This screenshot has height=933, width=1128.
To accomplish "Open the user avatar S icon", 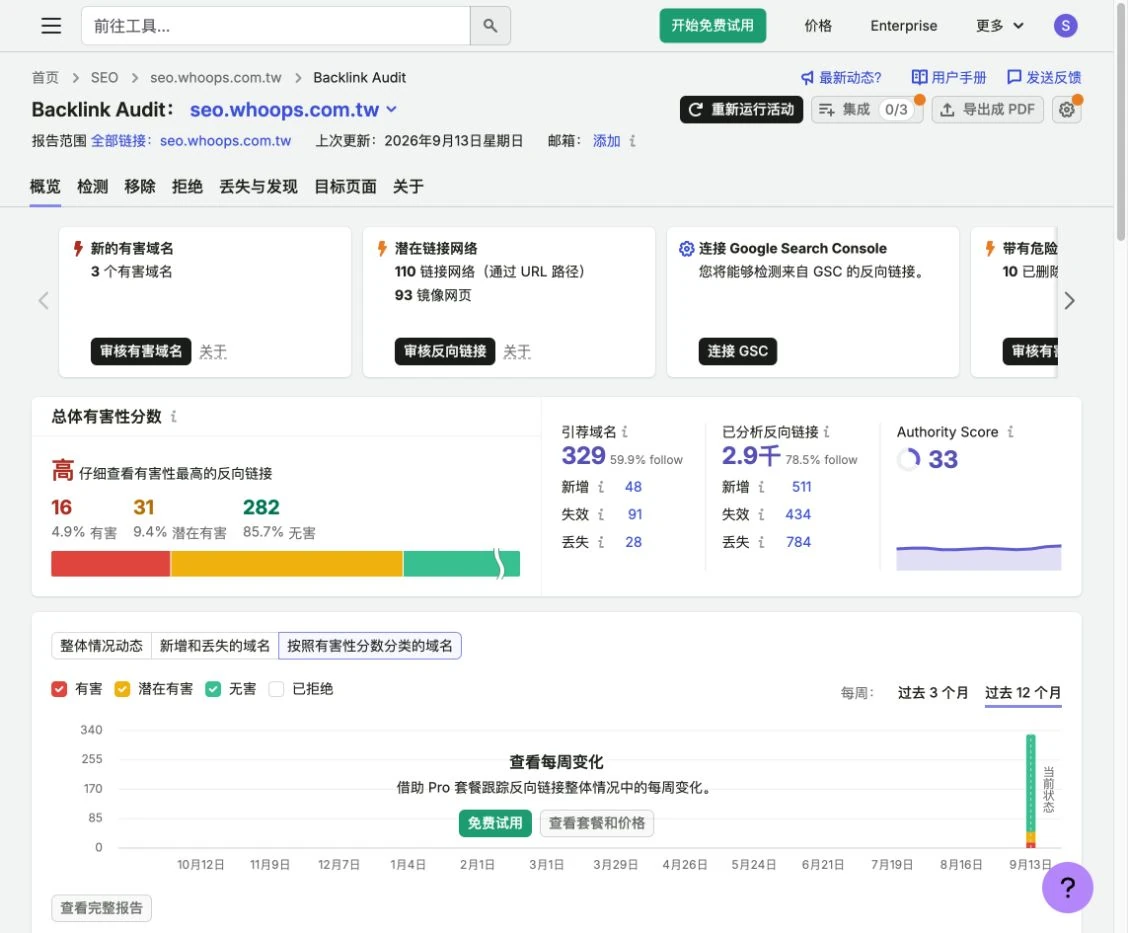I will click(x=1065, y=26).
